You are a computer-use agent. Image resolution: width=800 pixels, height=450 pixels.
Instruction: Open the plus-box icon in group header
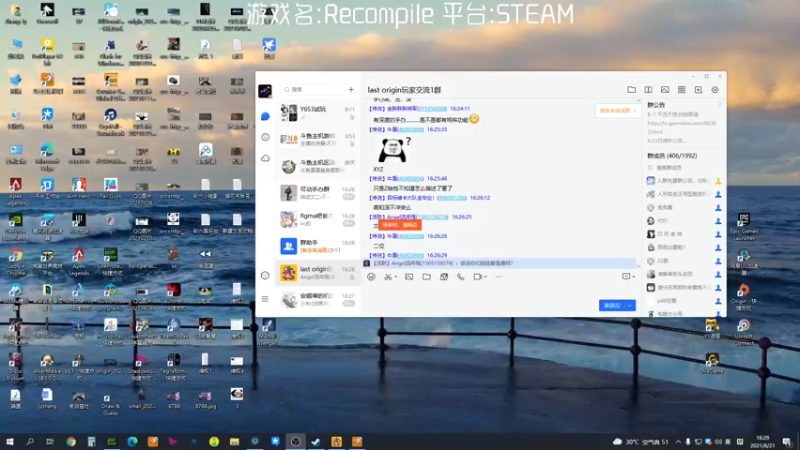[x=698, y=90]
